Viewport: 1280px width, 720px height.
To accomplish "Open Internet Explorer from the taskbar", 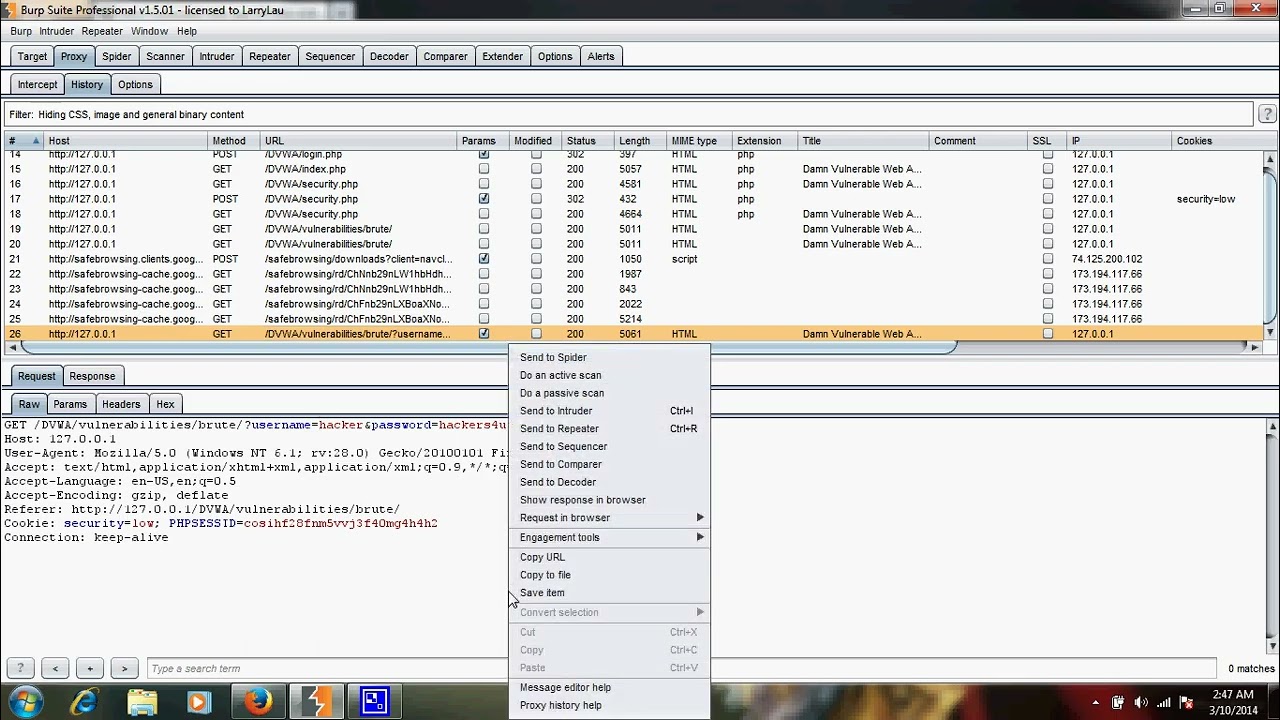I will point(84,702).
